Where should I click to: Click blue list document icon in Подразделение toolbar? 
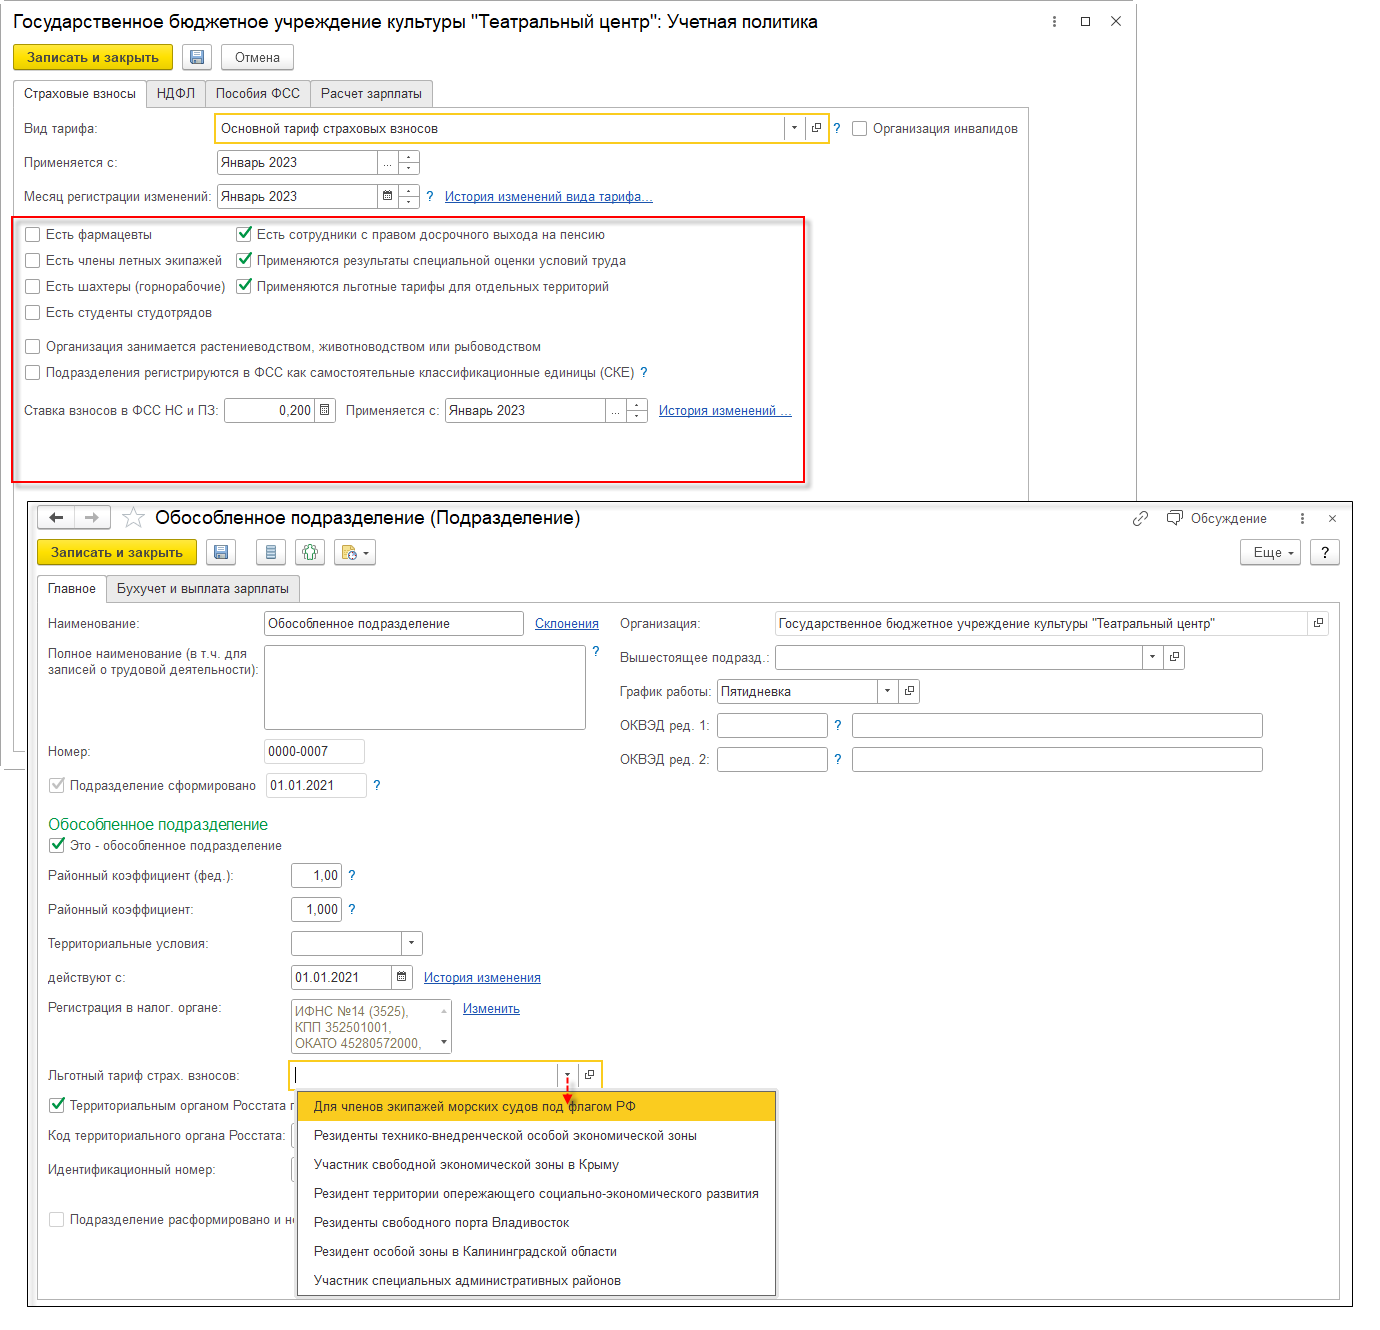[271, 552]
